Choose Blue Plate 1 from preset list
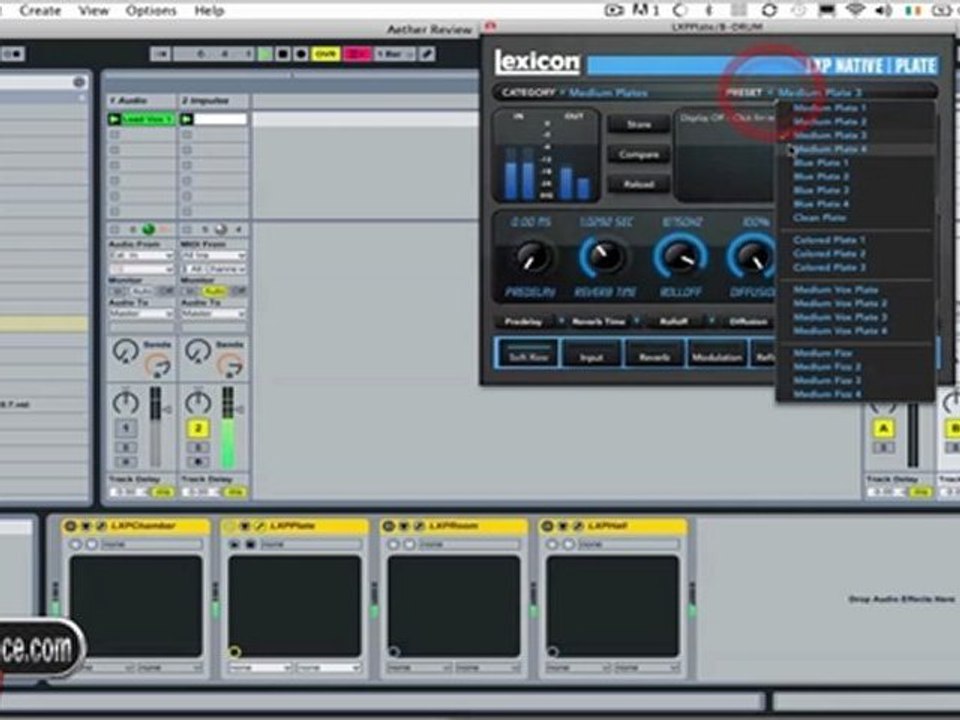 pos(855,163)
